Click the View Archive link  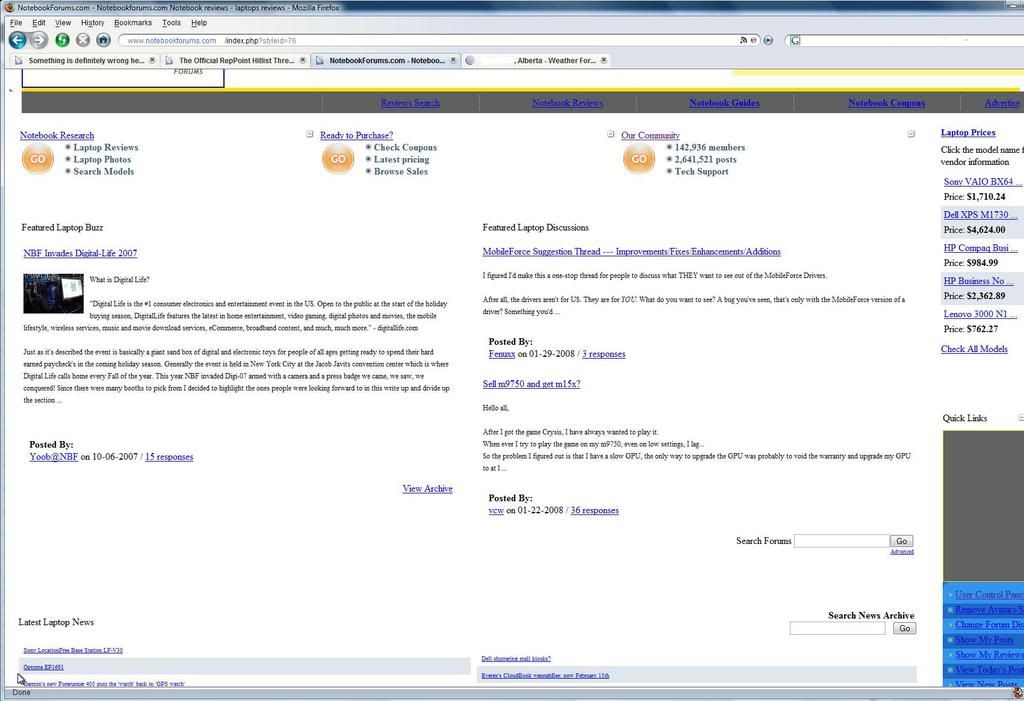click(428, 489)
